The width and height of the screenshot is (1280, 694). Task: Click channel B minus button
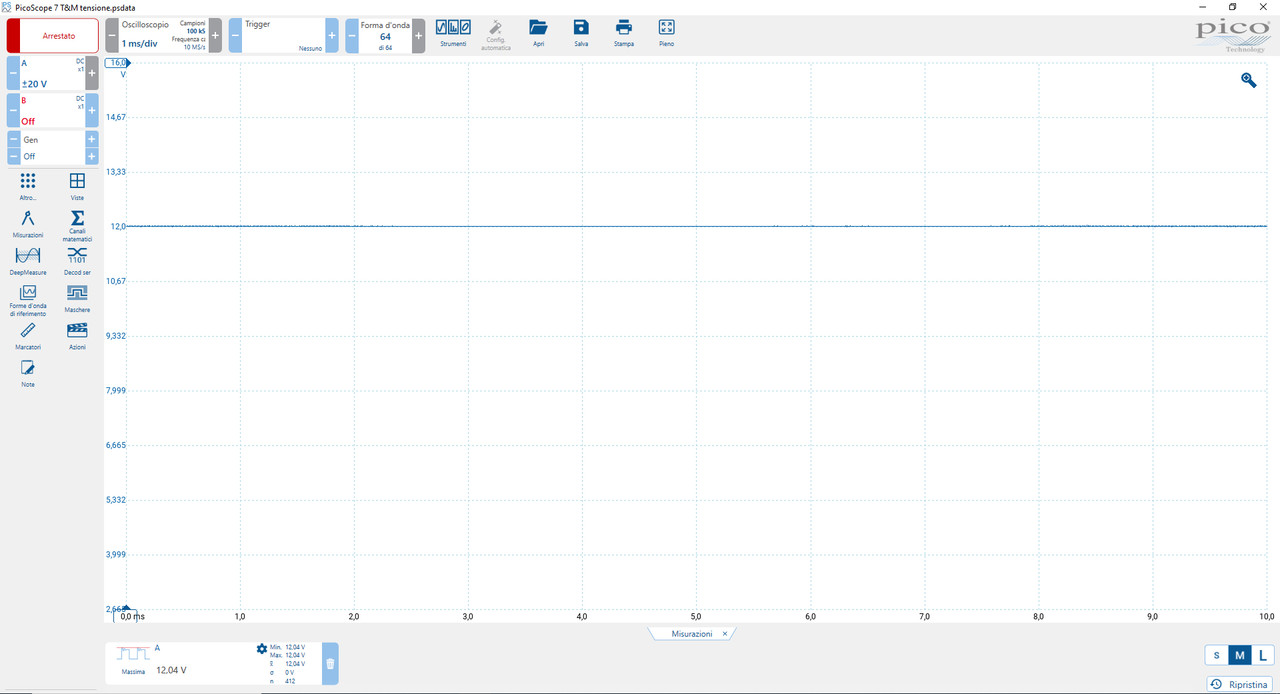pos(13,110)
